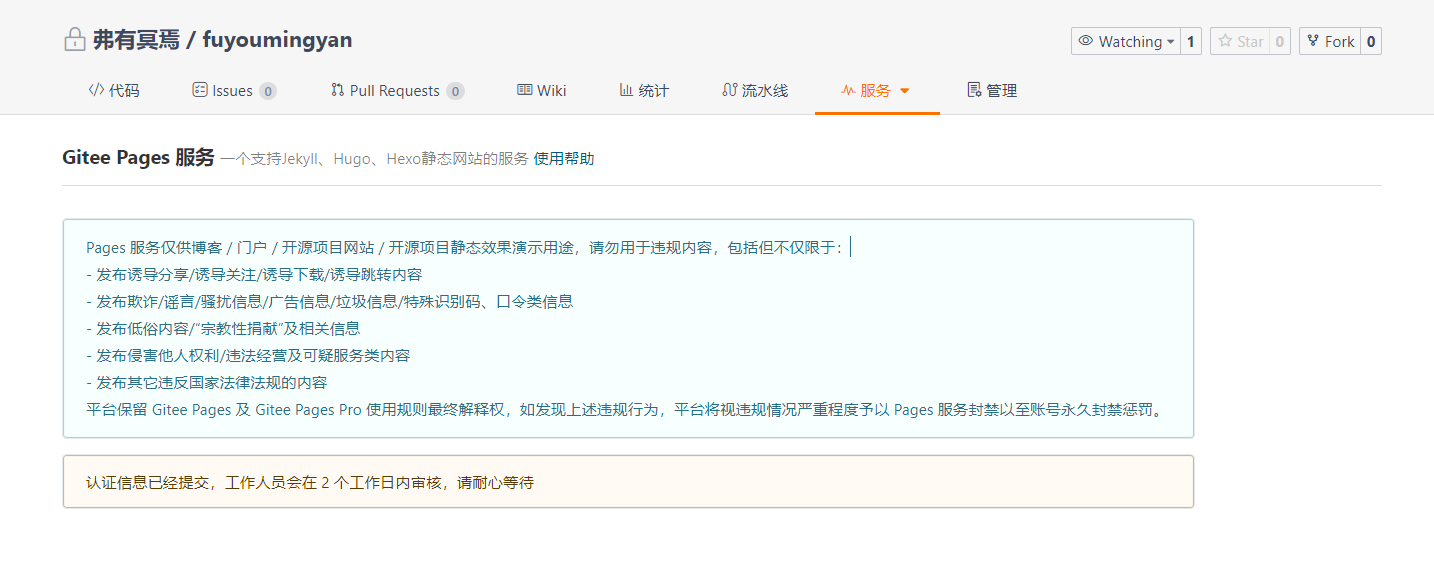Click the private repository lock icon
The height and width of the screenshot is (562, 1434).
[x=74, y=40]
